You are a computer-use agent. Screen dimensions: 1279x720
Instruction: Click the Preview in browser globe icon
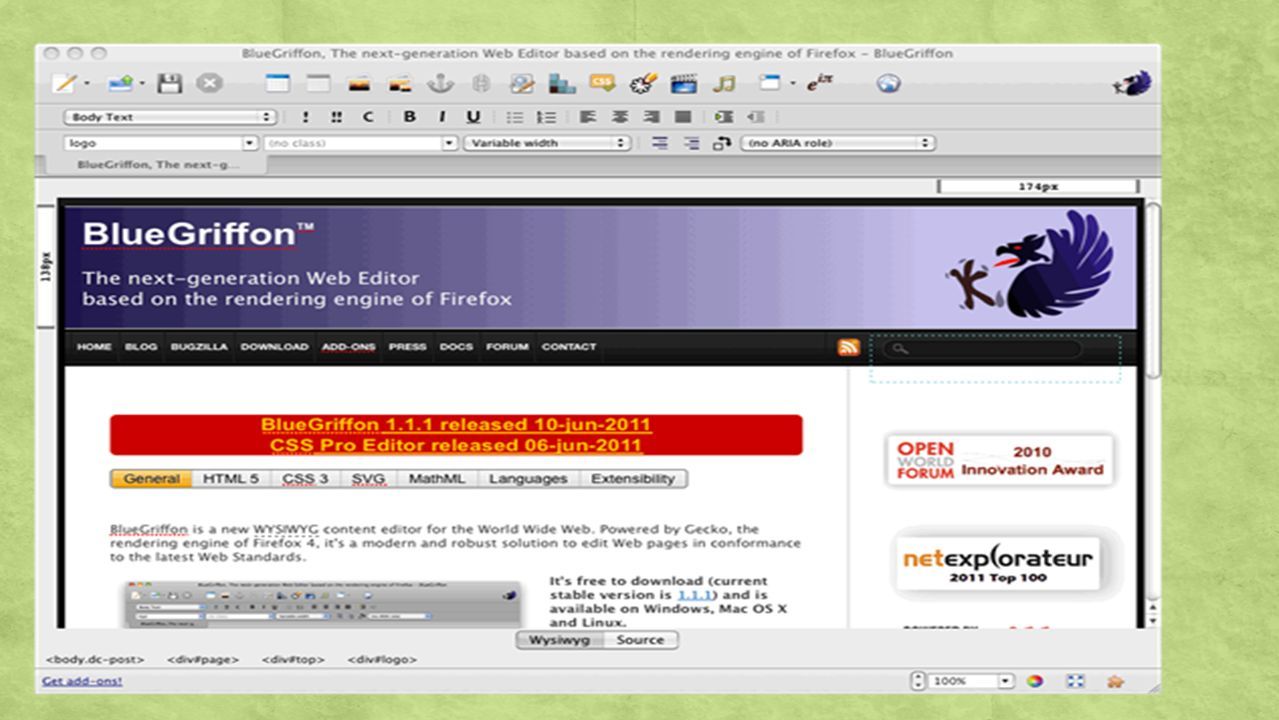(x=889, y=84)
